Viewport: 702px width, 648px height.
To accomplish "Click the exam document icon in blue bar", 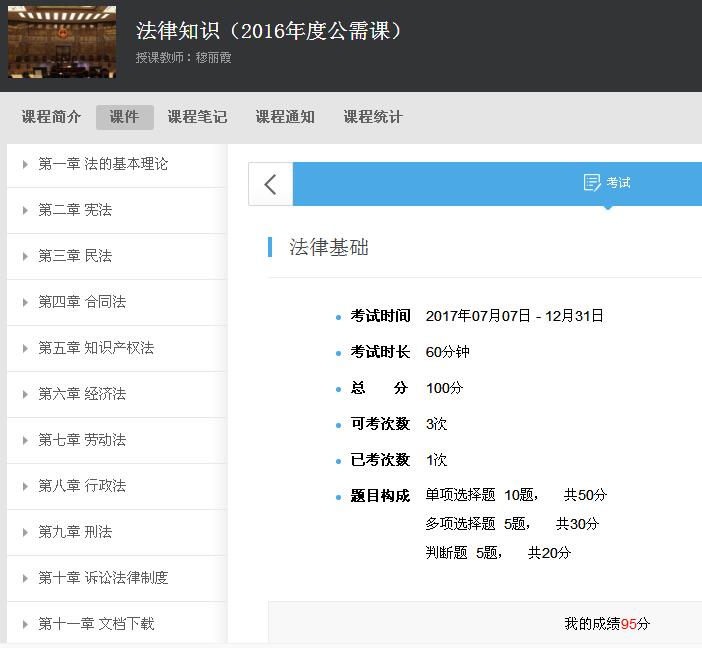I will tap(592, 183).
